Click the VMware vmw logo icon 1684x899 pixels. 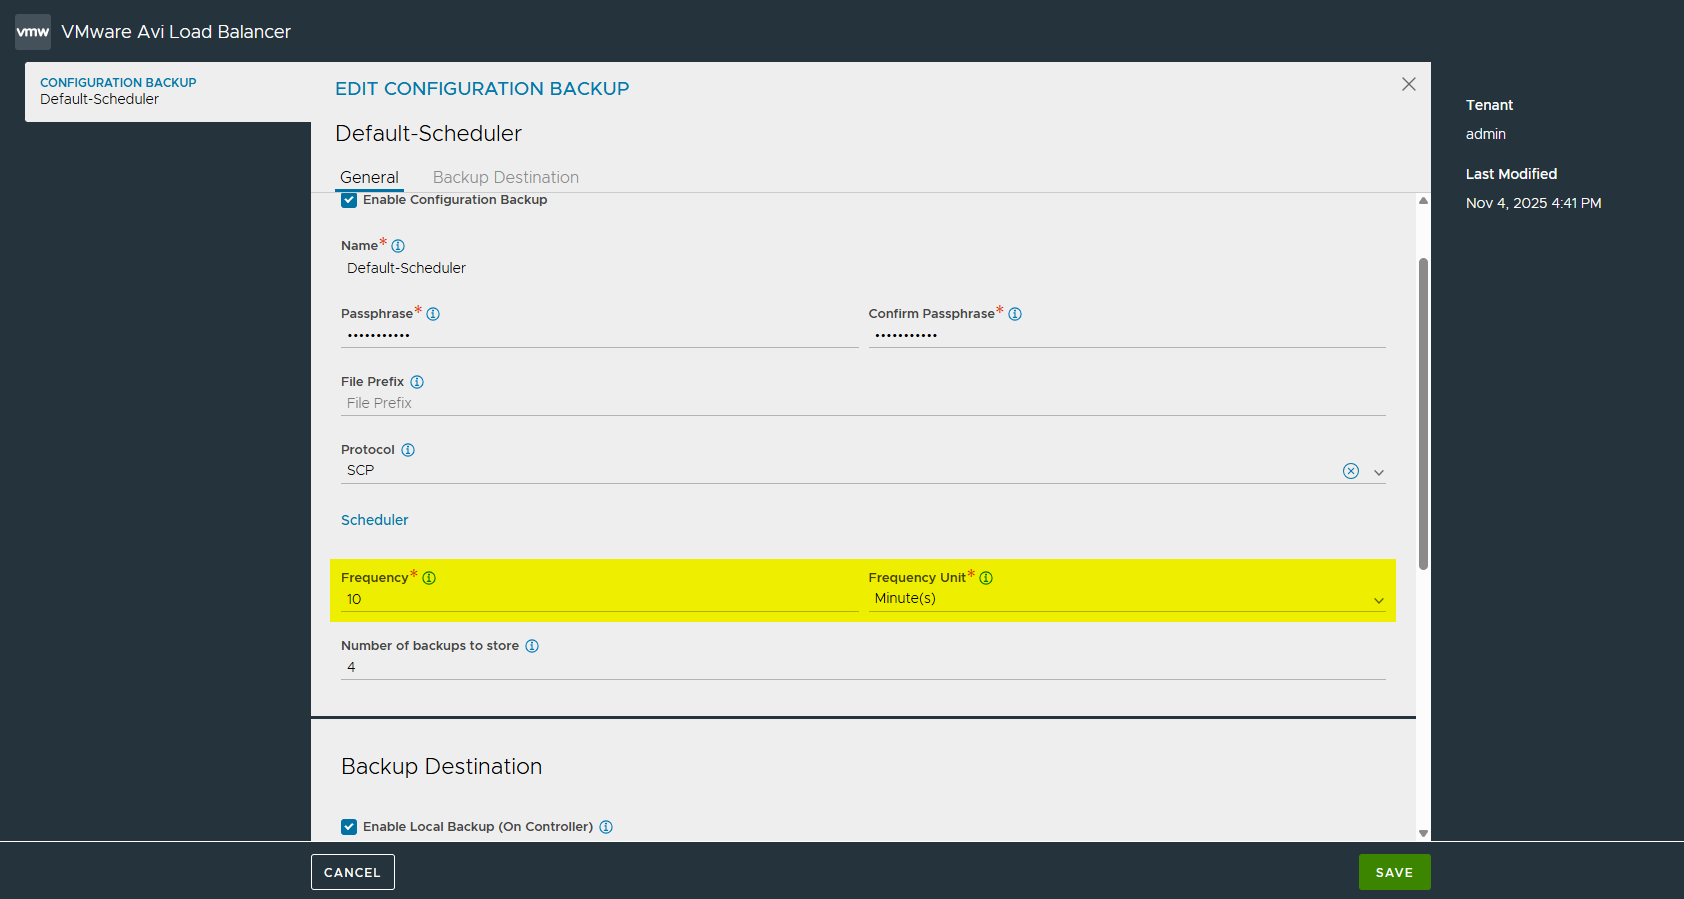click(33, 32)
